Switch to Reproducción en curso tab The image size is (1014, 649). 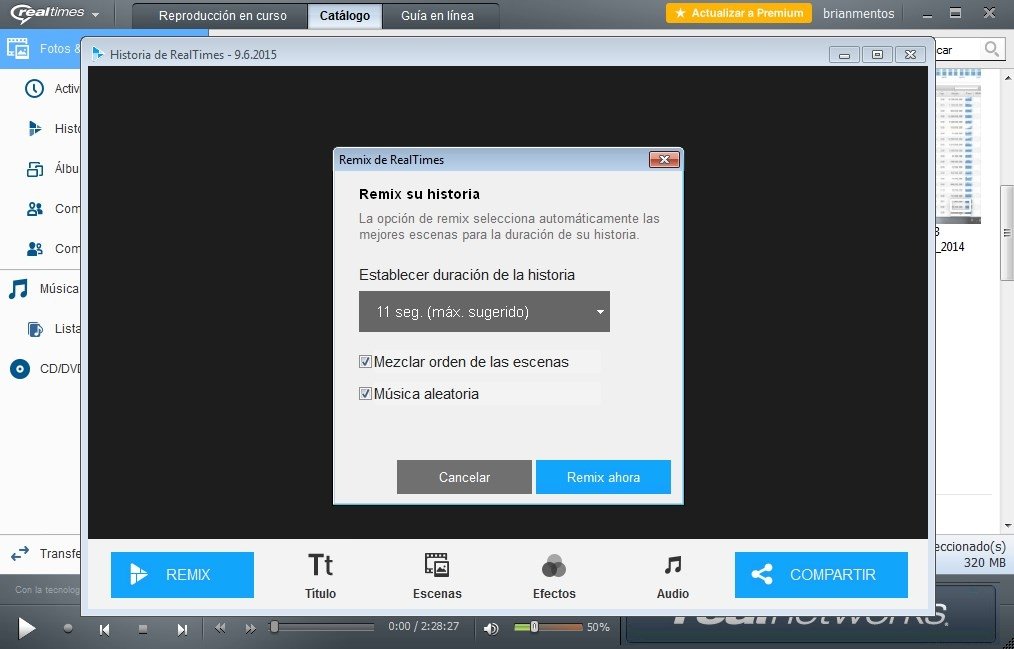click(x=222, y=16)
